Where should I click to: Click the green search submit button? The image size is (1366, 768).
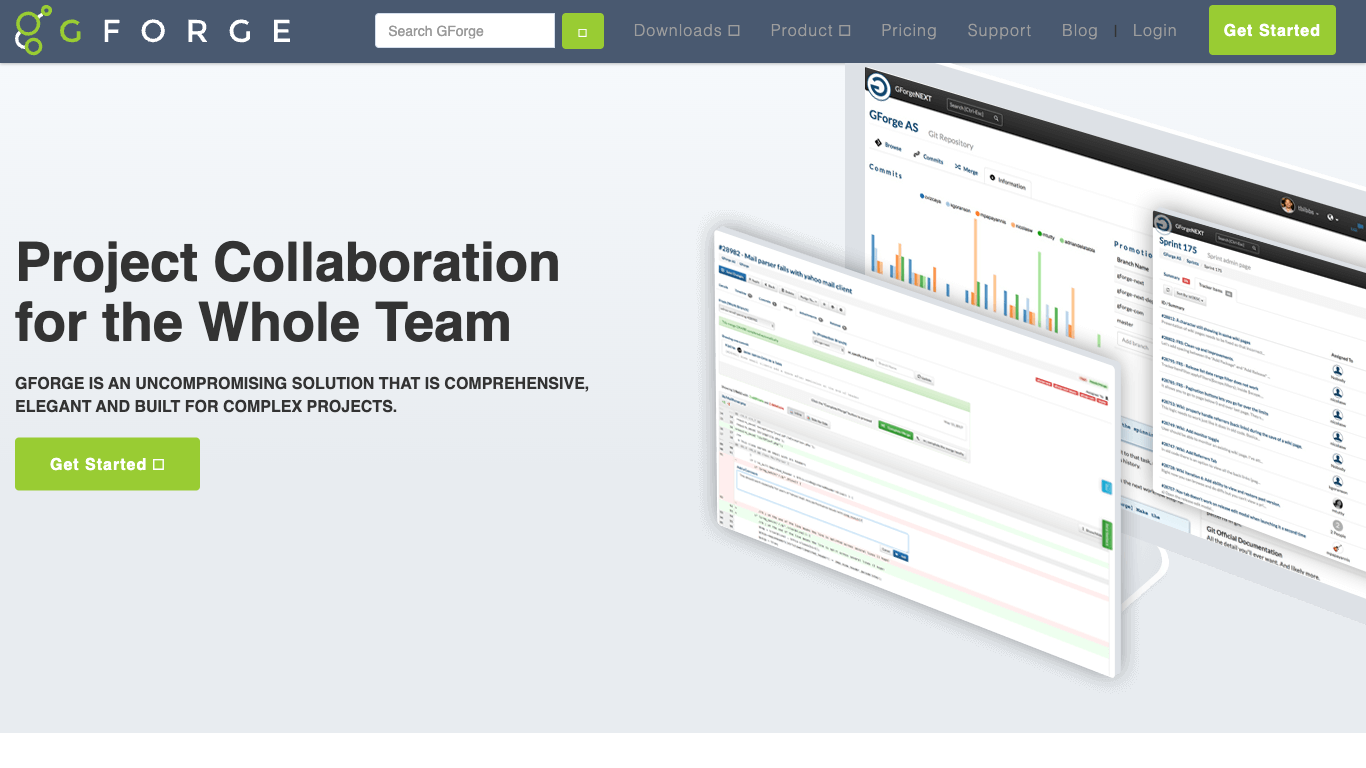click(x=583, y=31)
